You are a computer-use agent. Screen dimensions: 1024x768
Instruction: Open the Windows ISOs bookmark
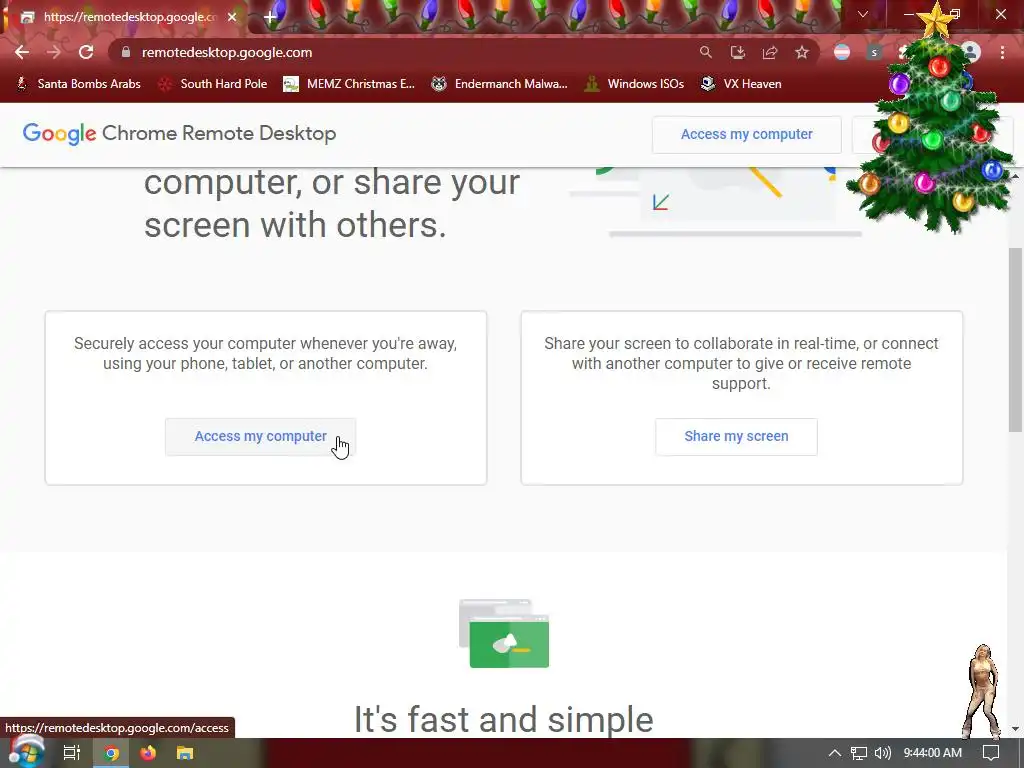(634, 84)
